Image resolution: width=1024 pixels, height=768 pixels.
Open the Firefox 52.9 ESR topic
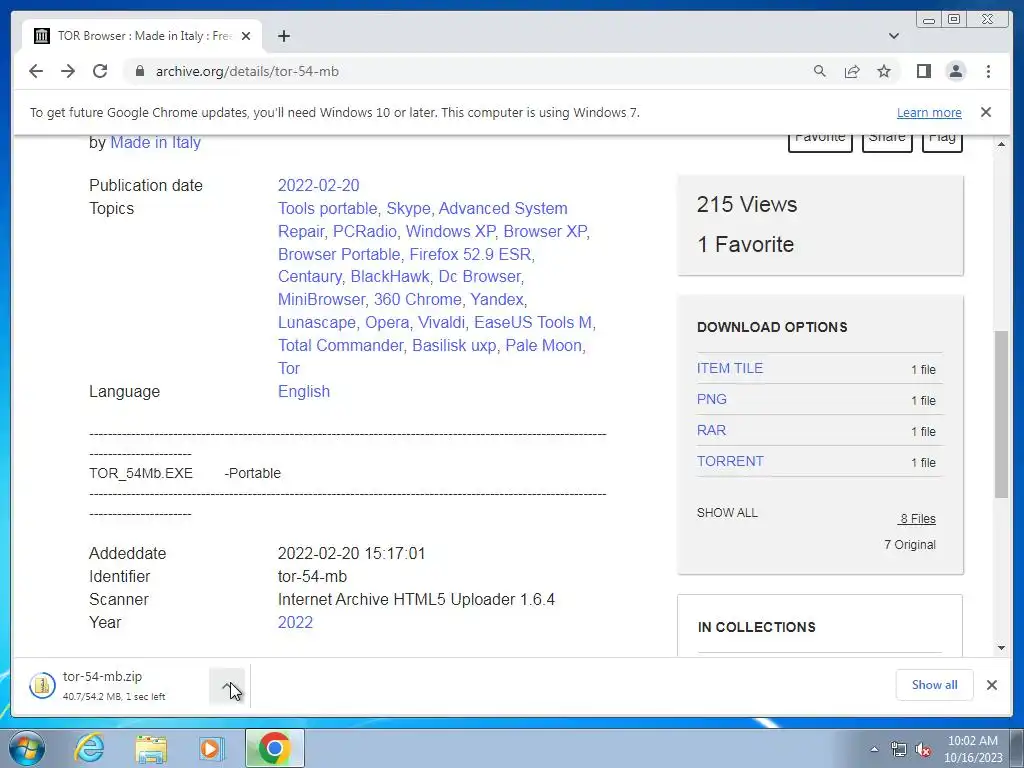click(470, 254)
